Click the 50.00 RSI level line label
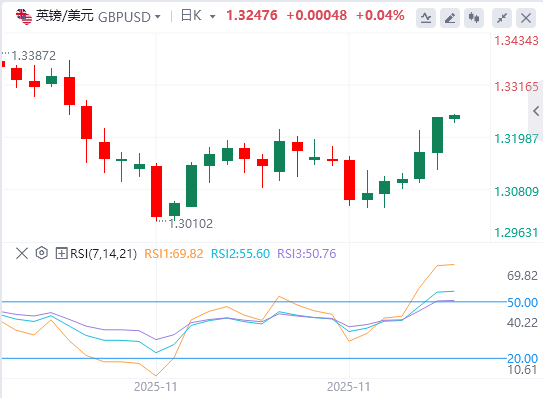The width and height of the screenshot is (543, 398). click(523, 302)
